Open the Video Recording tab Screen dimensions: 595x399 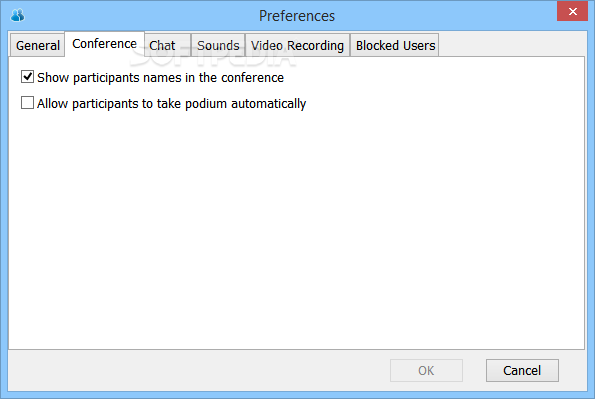[298, 46]
